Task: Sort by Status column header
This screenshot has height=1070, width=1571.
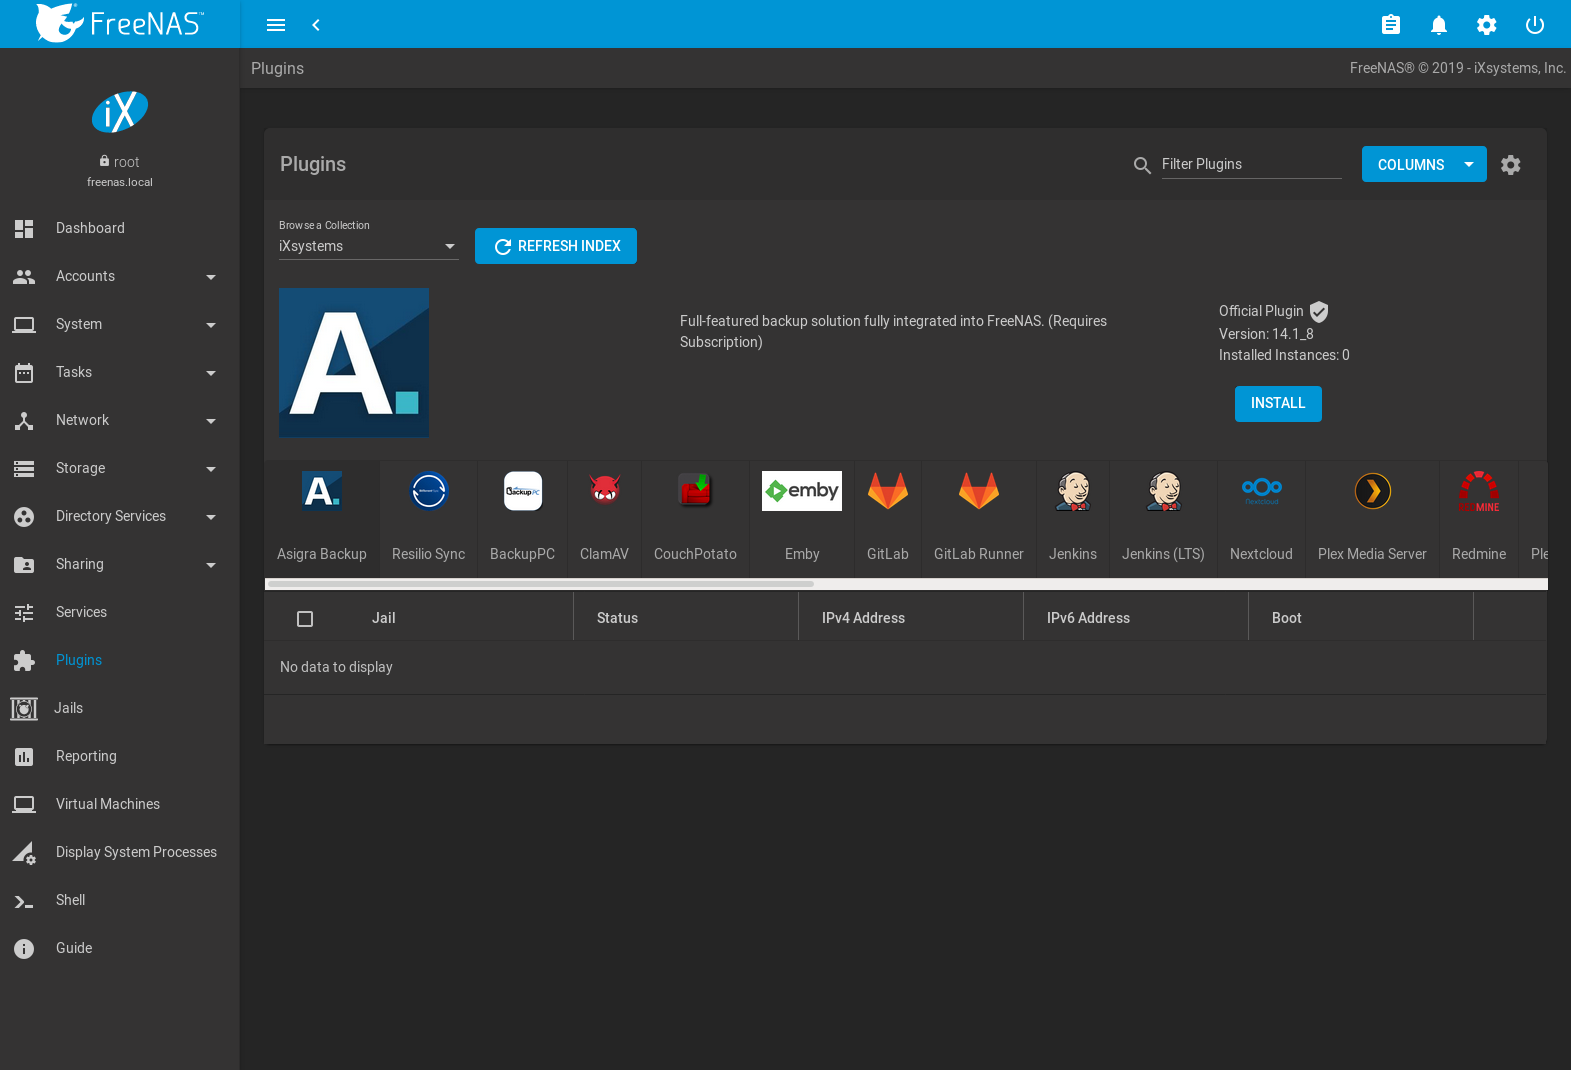Action: click(x=617, y=618)
